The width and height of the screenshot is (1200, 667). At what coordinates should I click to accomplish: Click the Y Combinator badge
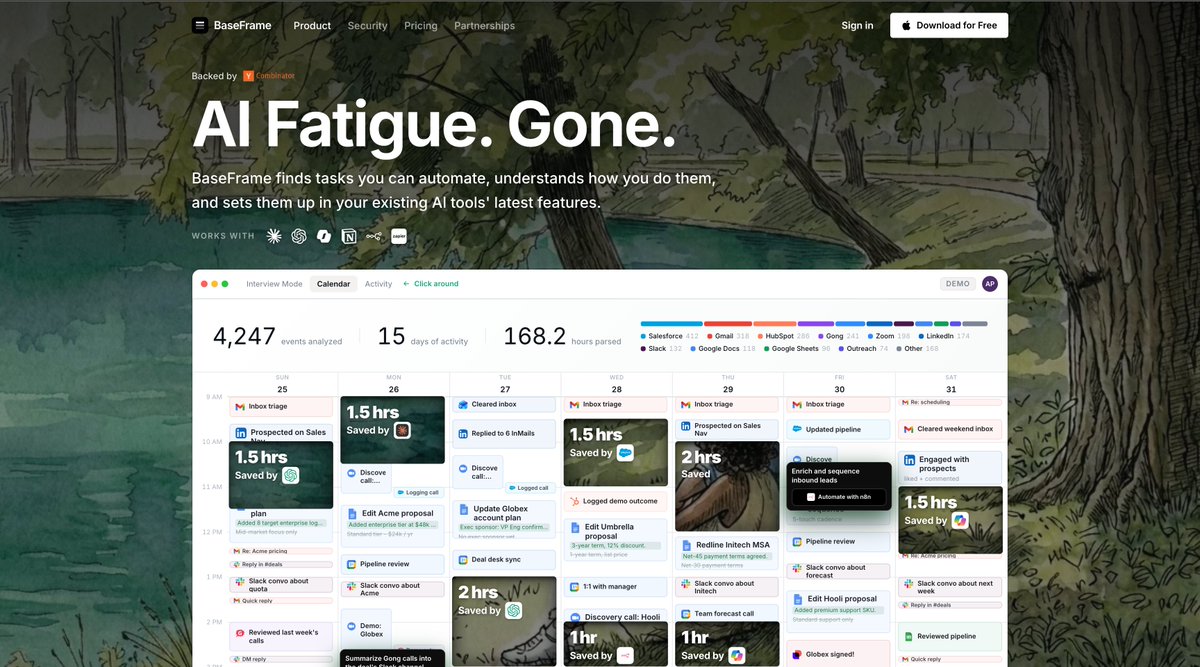click(x=269, y=76)
